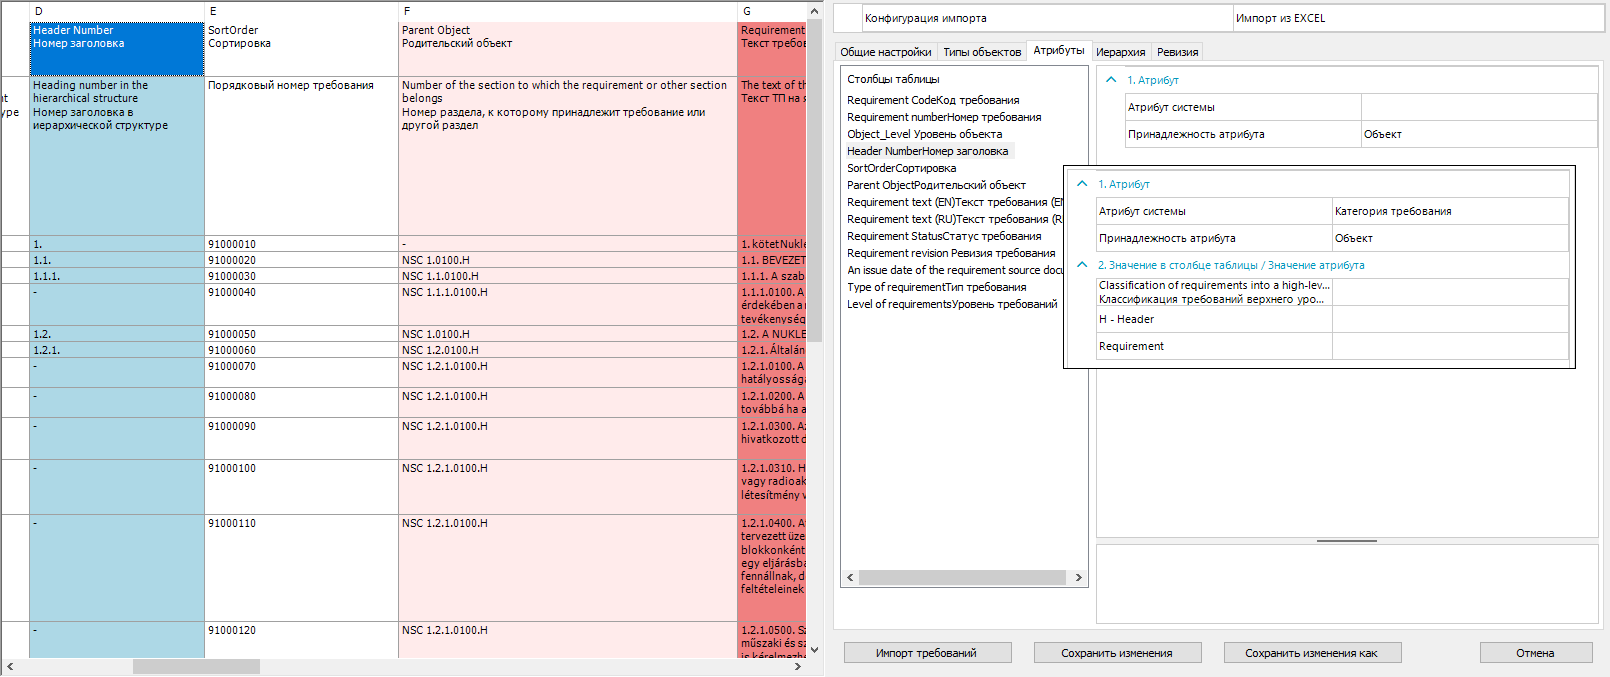Image resolution: width=1610 pixels, height=677 pixels.
Task: Open the Общие настройки tab
Action: click(885, 52)
